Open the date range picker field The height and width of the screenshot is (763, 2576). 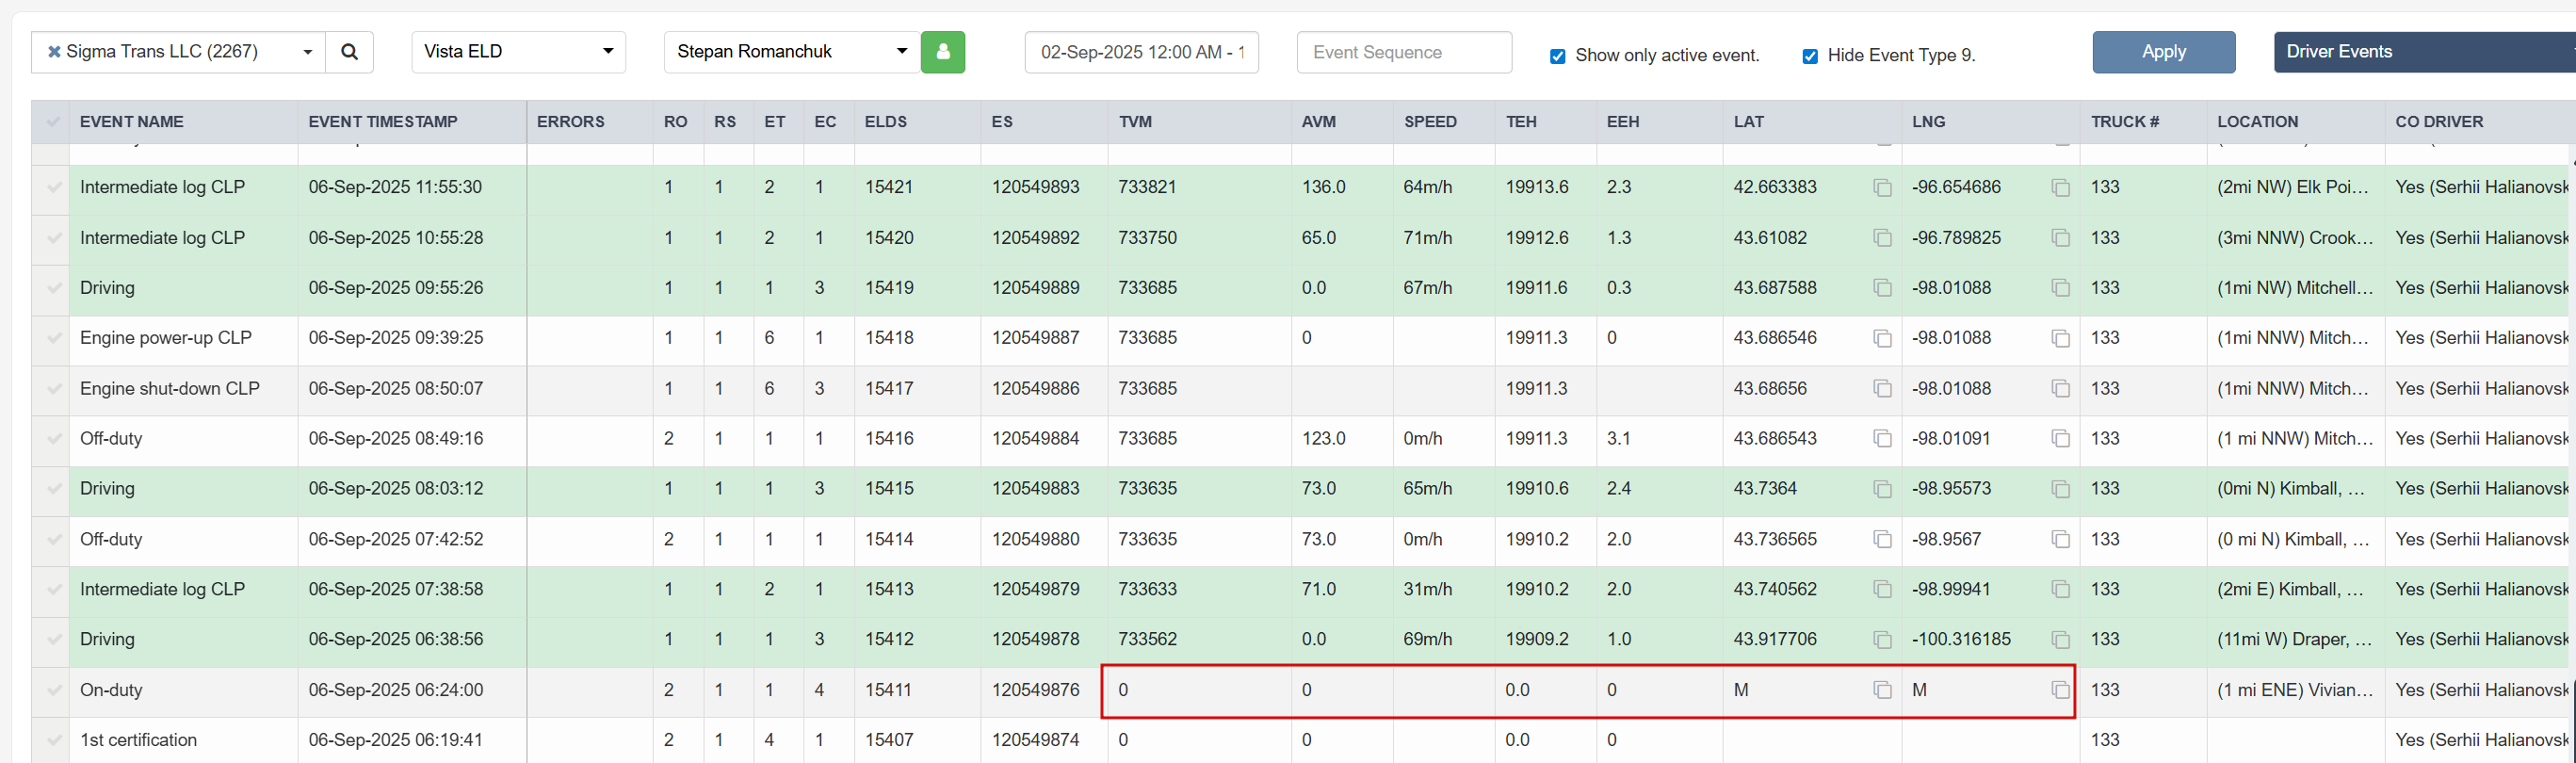(1141, 52)
